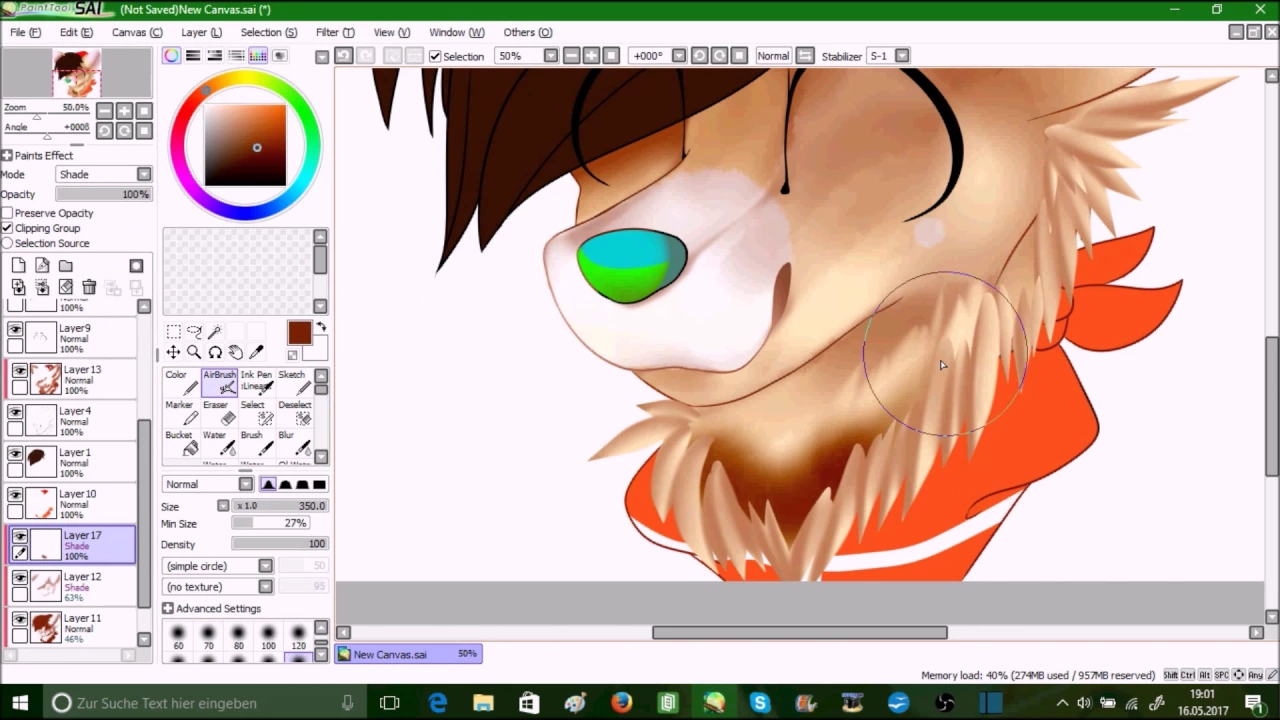Delete the selected layer with trash icon
This screenshot has height=720, width=1280.
(89, 287)
